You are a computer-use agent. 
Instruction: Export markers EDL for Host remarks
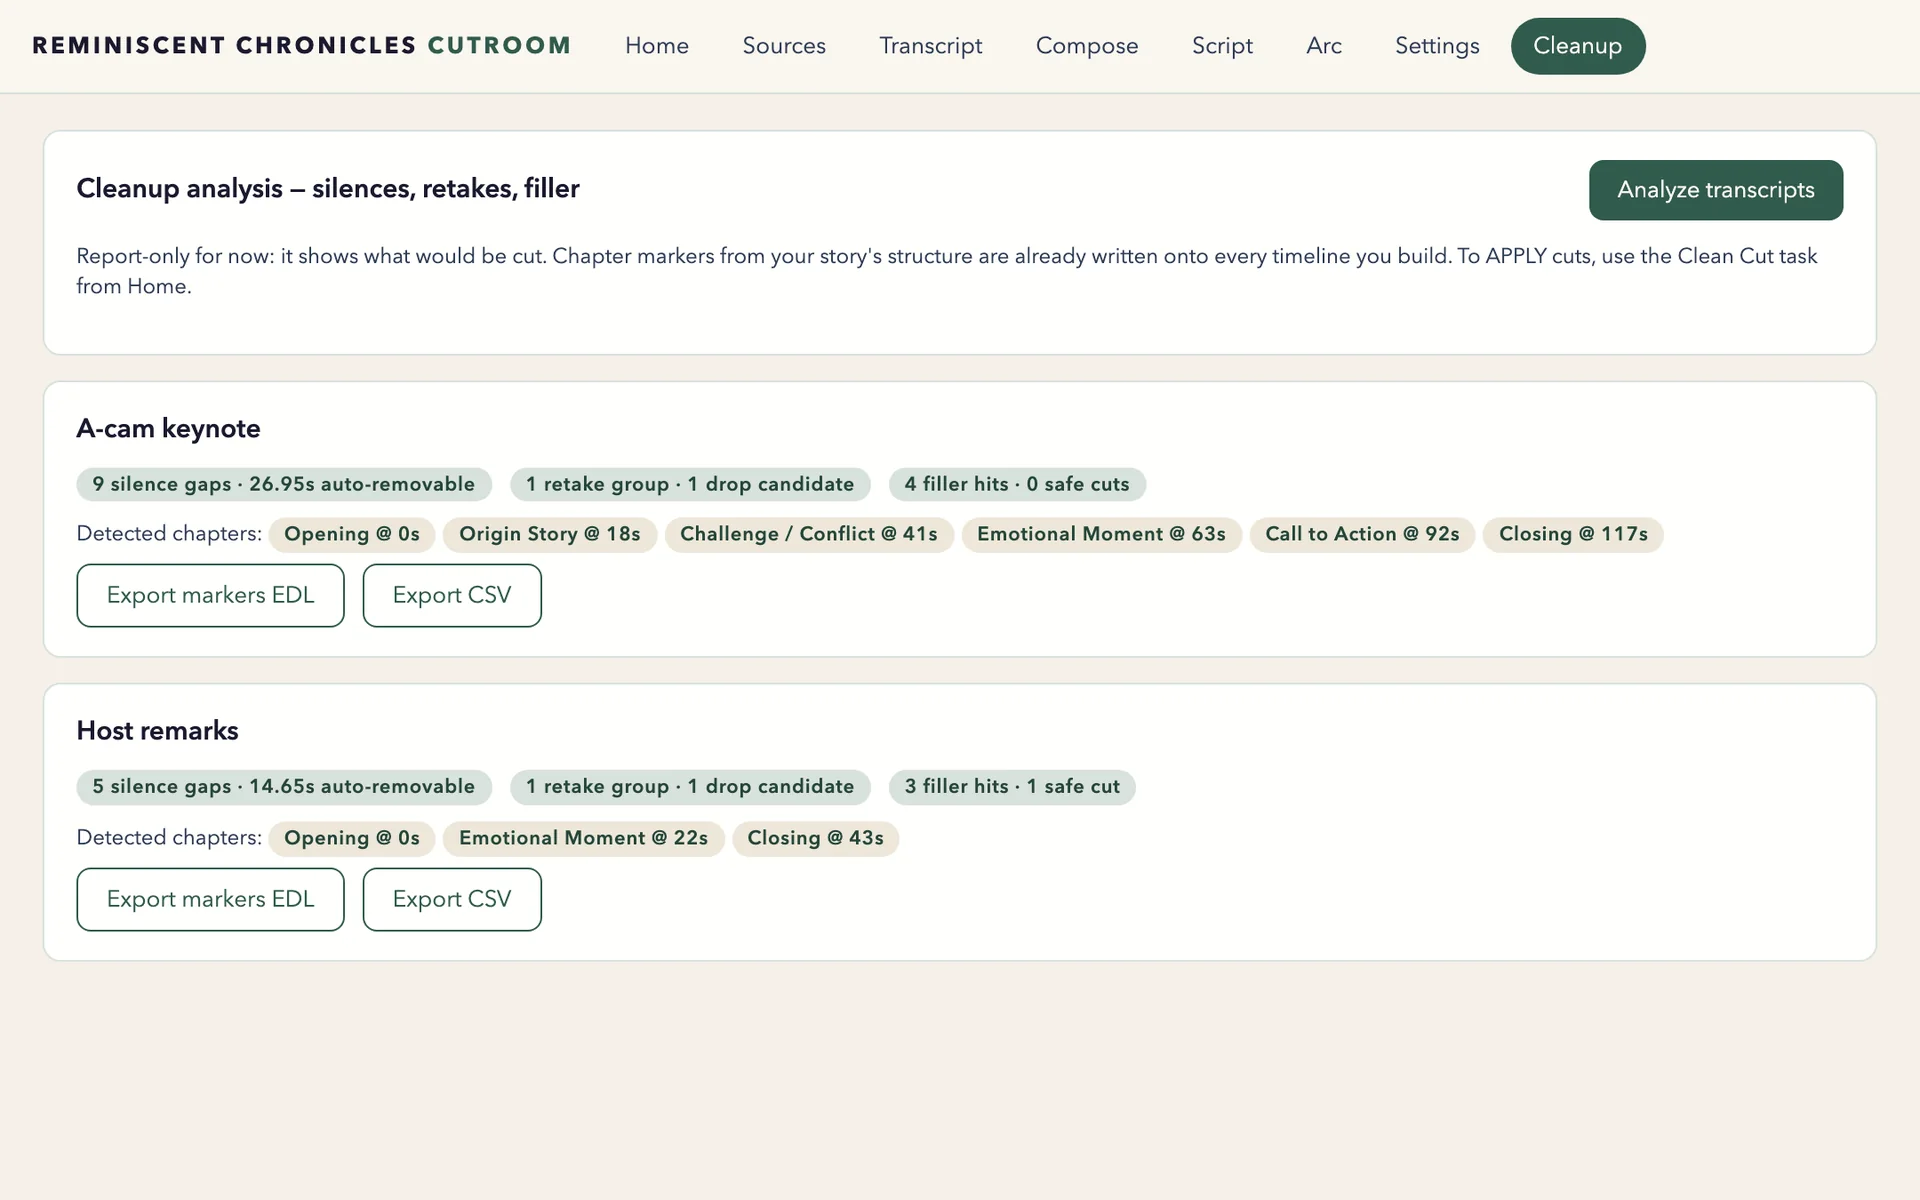[x=210, y=899]
